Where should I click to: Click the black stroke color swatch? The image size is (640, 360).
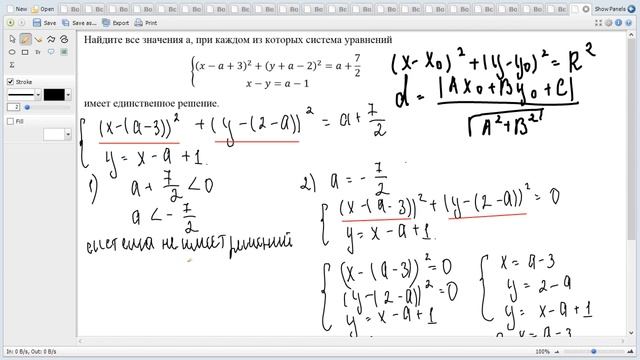pos(54,95)
